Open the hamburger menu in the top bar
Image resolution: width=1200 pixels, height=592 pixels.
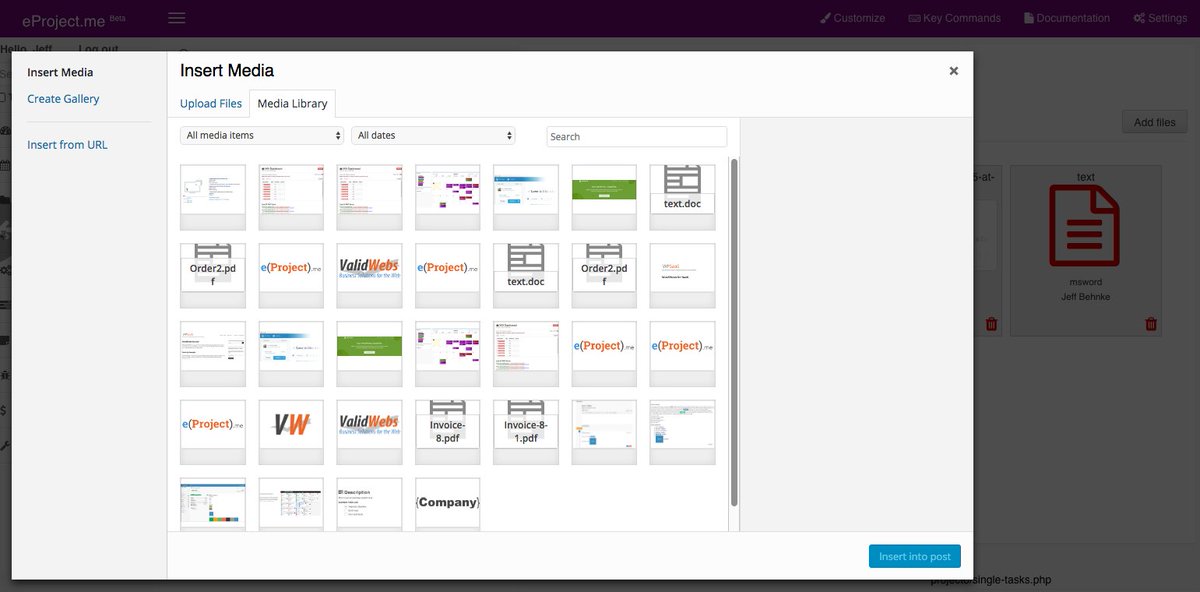pyautogui.click(x=177, y=18)
